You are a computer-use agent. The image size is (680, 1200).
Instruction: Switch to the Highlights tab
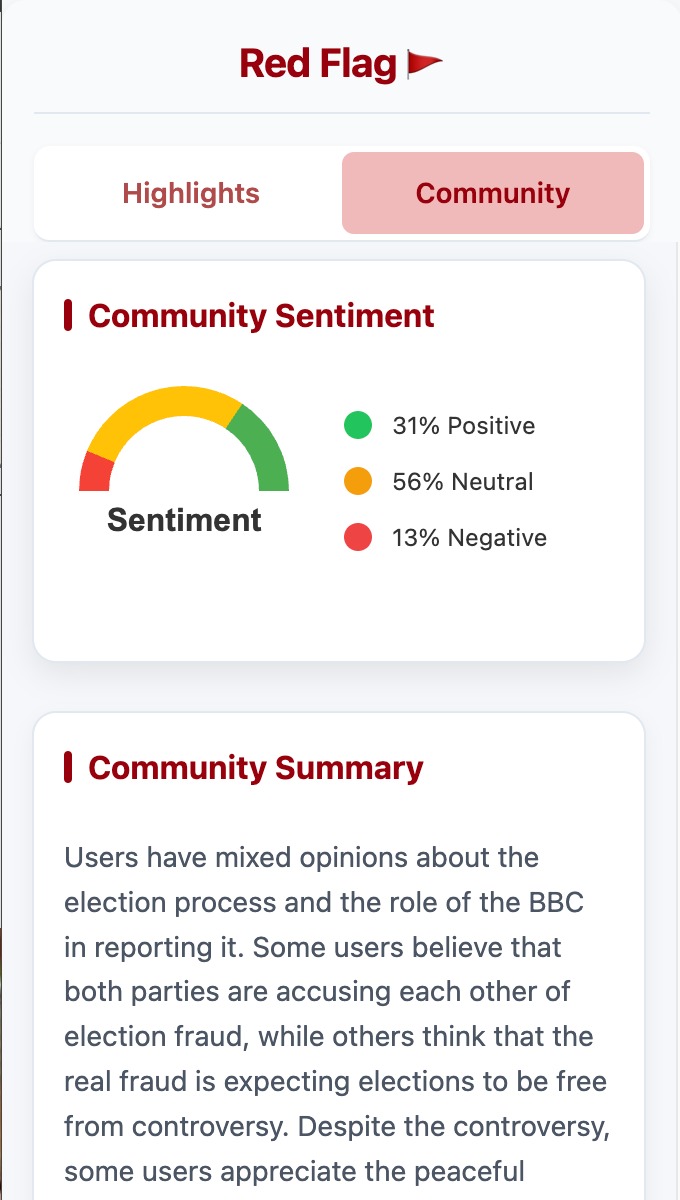coord(191,193)
